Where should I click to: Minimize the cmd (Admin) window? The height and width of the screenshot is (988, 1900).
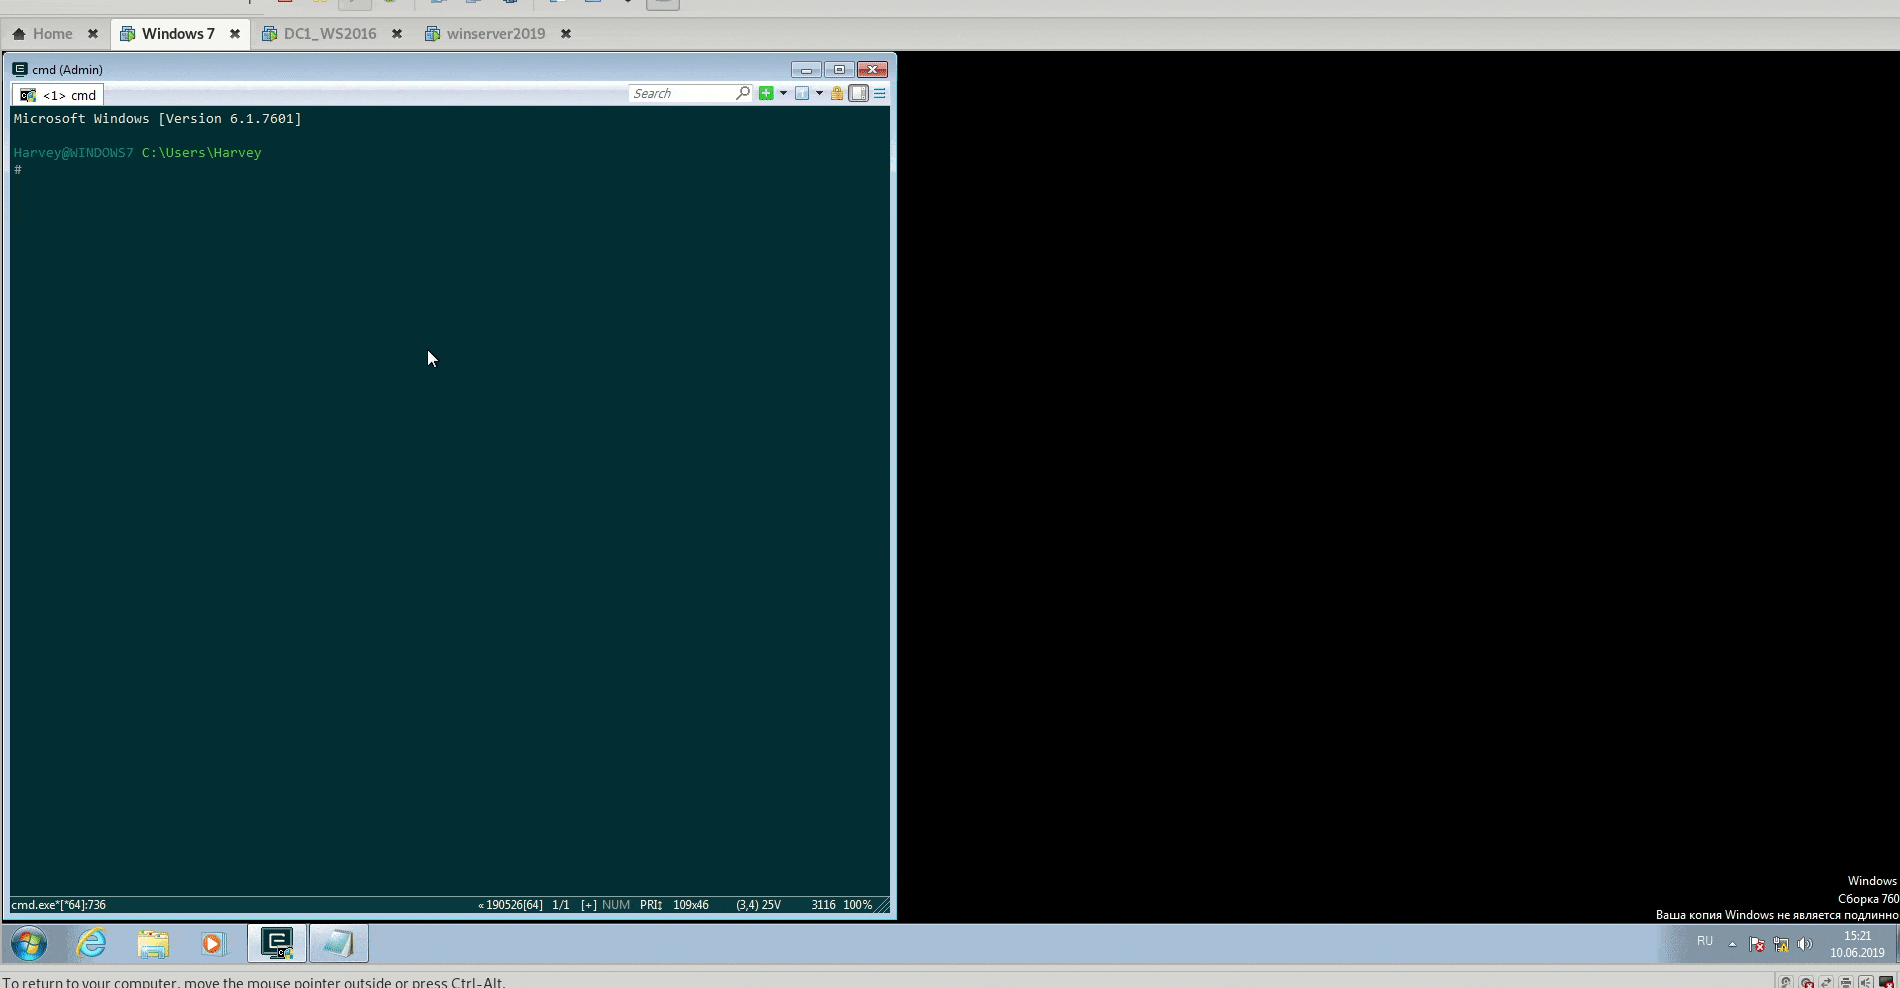tap(806, 69)
